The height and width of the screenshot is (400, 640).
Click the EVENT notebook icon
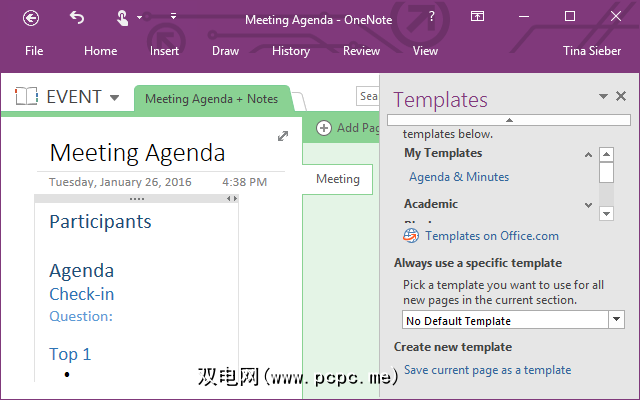(x=27, y=97)
